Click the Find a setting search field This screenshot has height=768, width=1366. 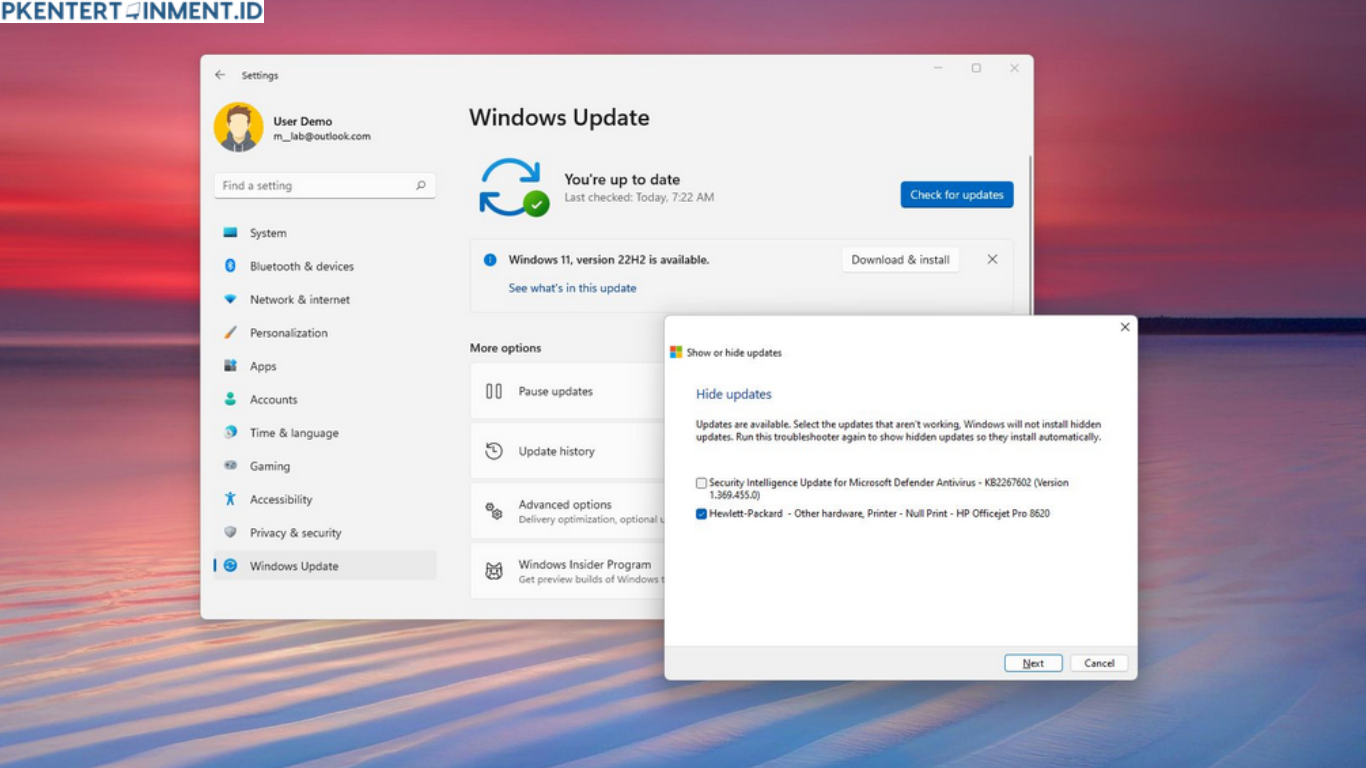(325, 185)
